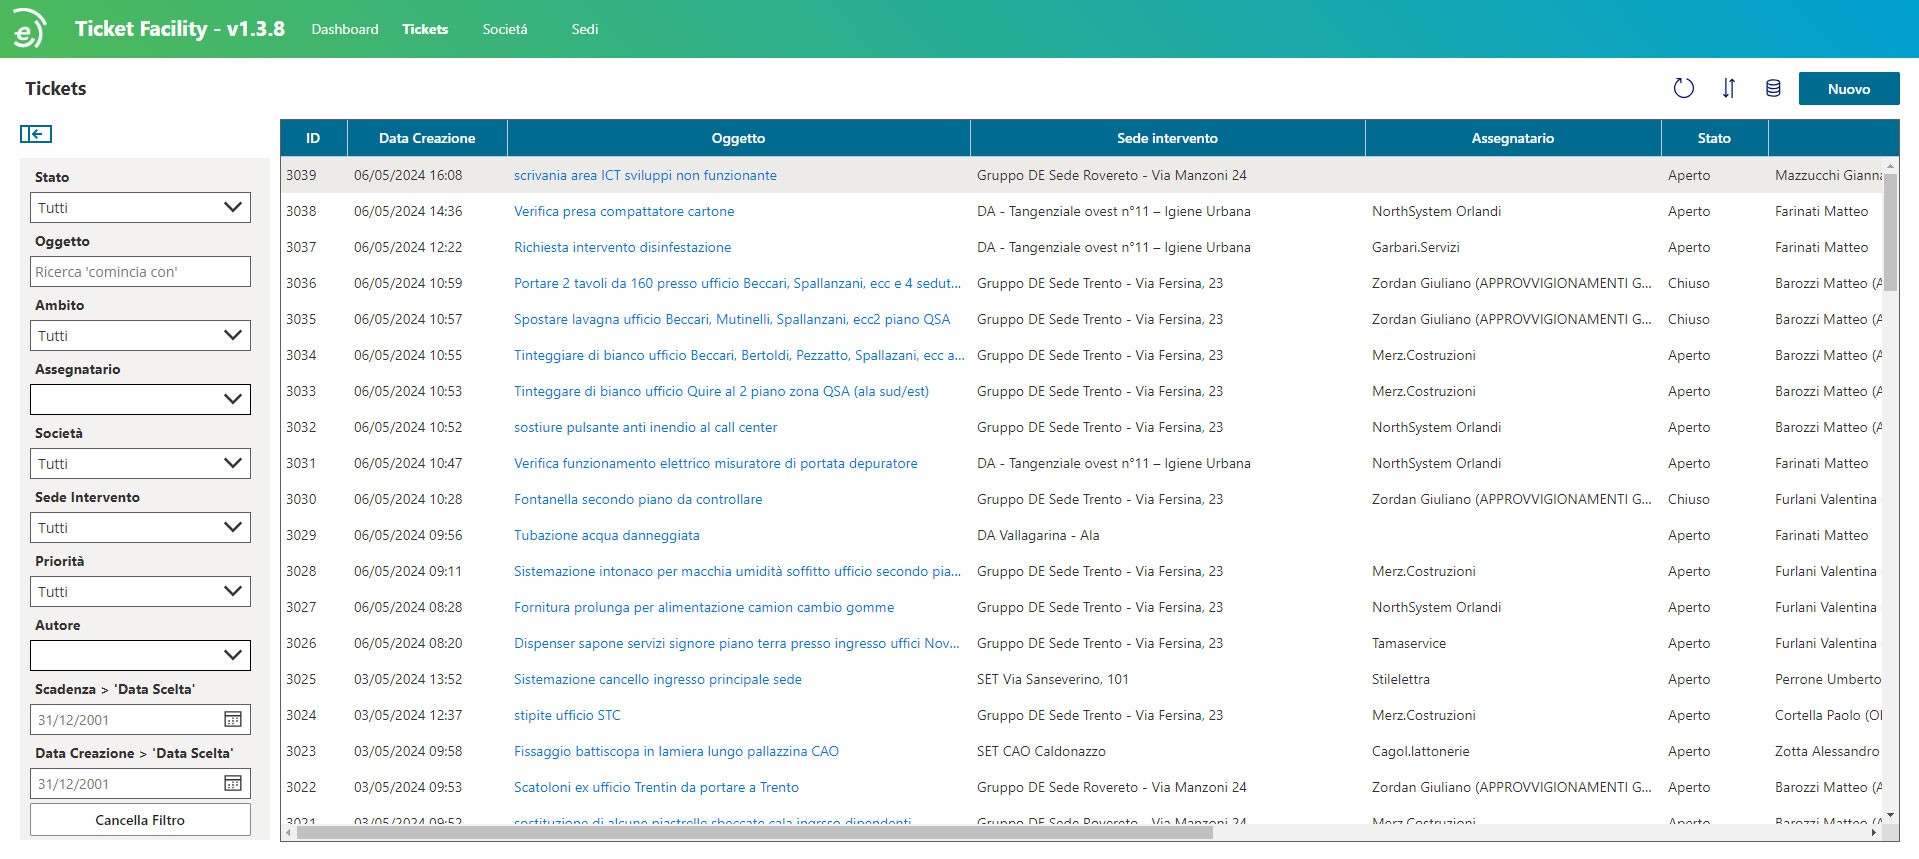The height and width of the screenshot is (859, 1919).
Task: Click the scroll-down arrow of the table
Action: (x=1890, y=816)
